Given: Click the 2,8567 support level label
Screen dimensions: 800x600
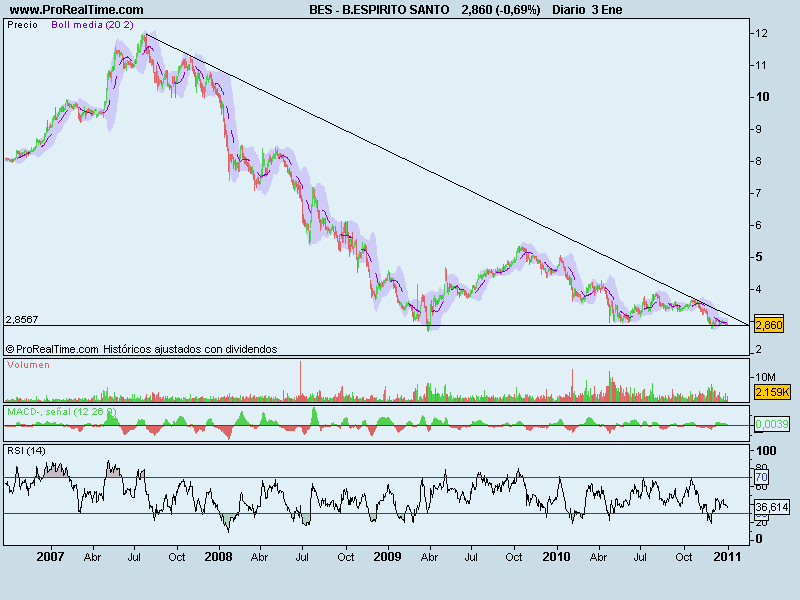Looking at the screenshot, I should click(22, 319).
